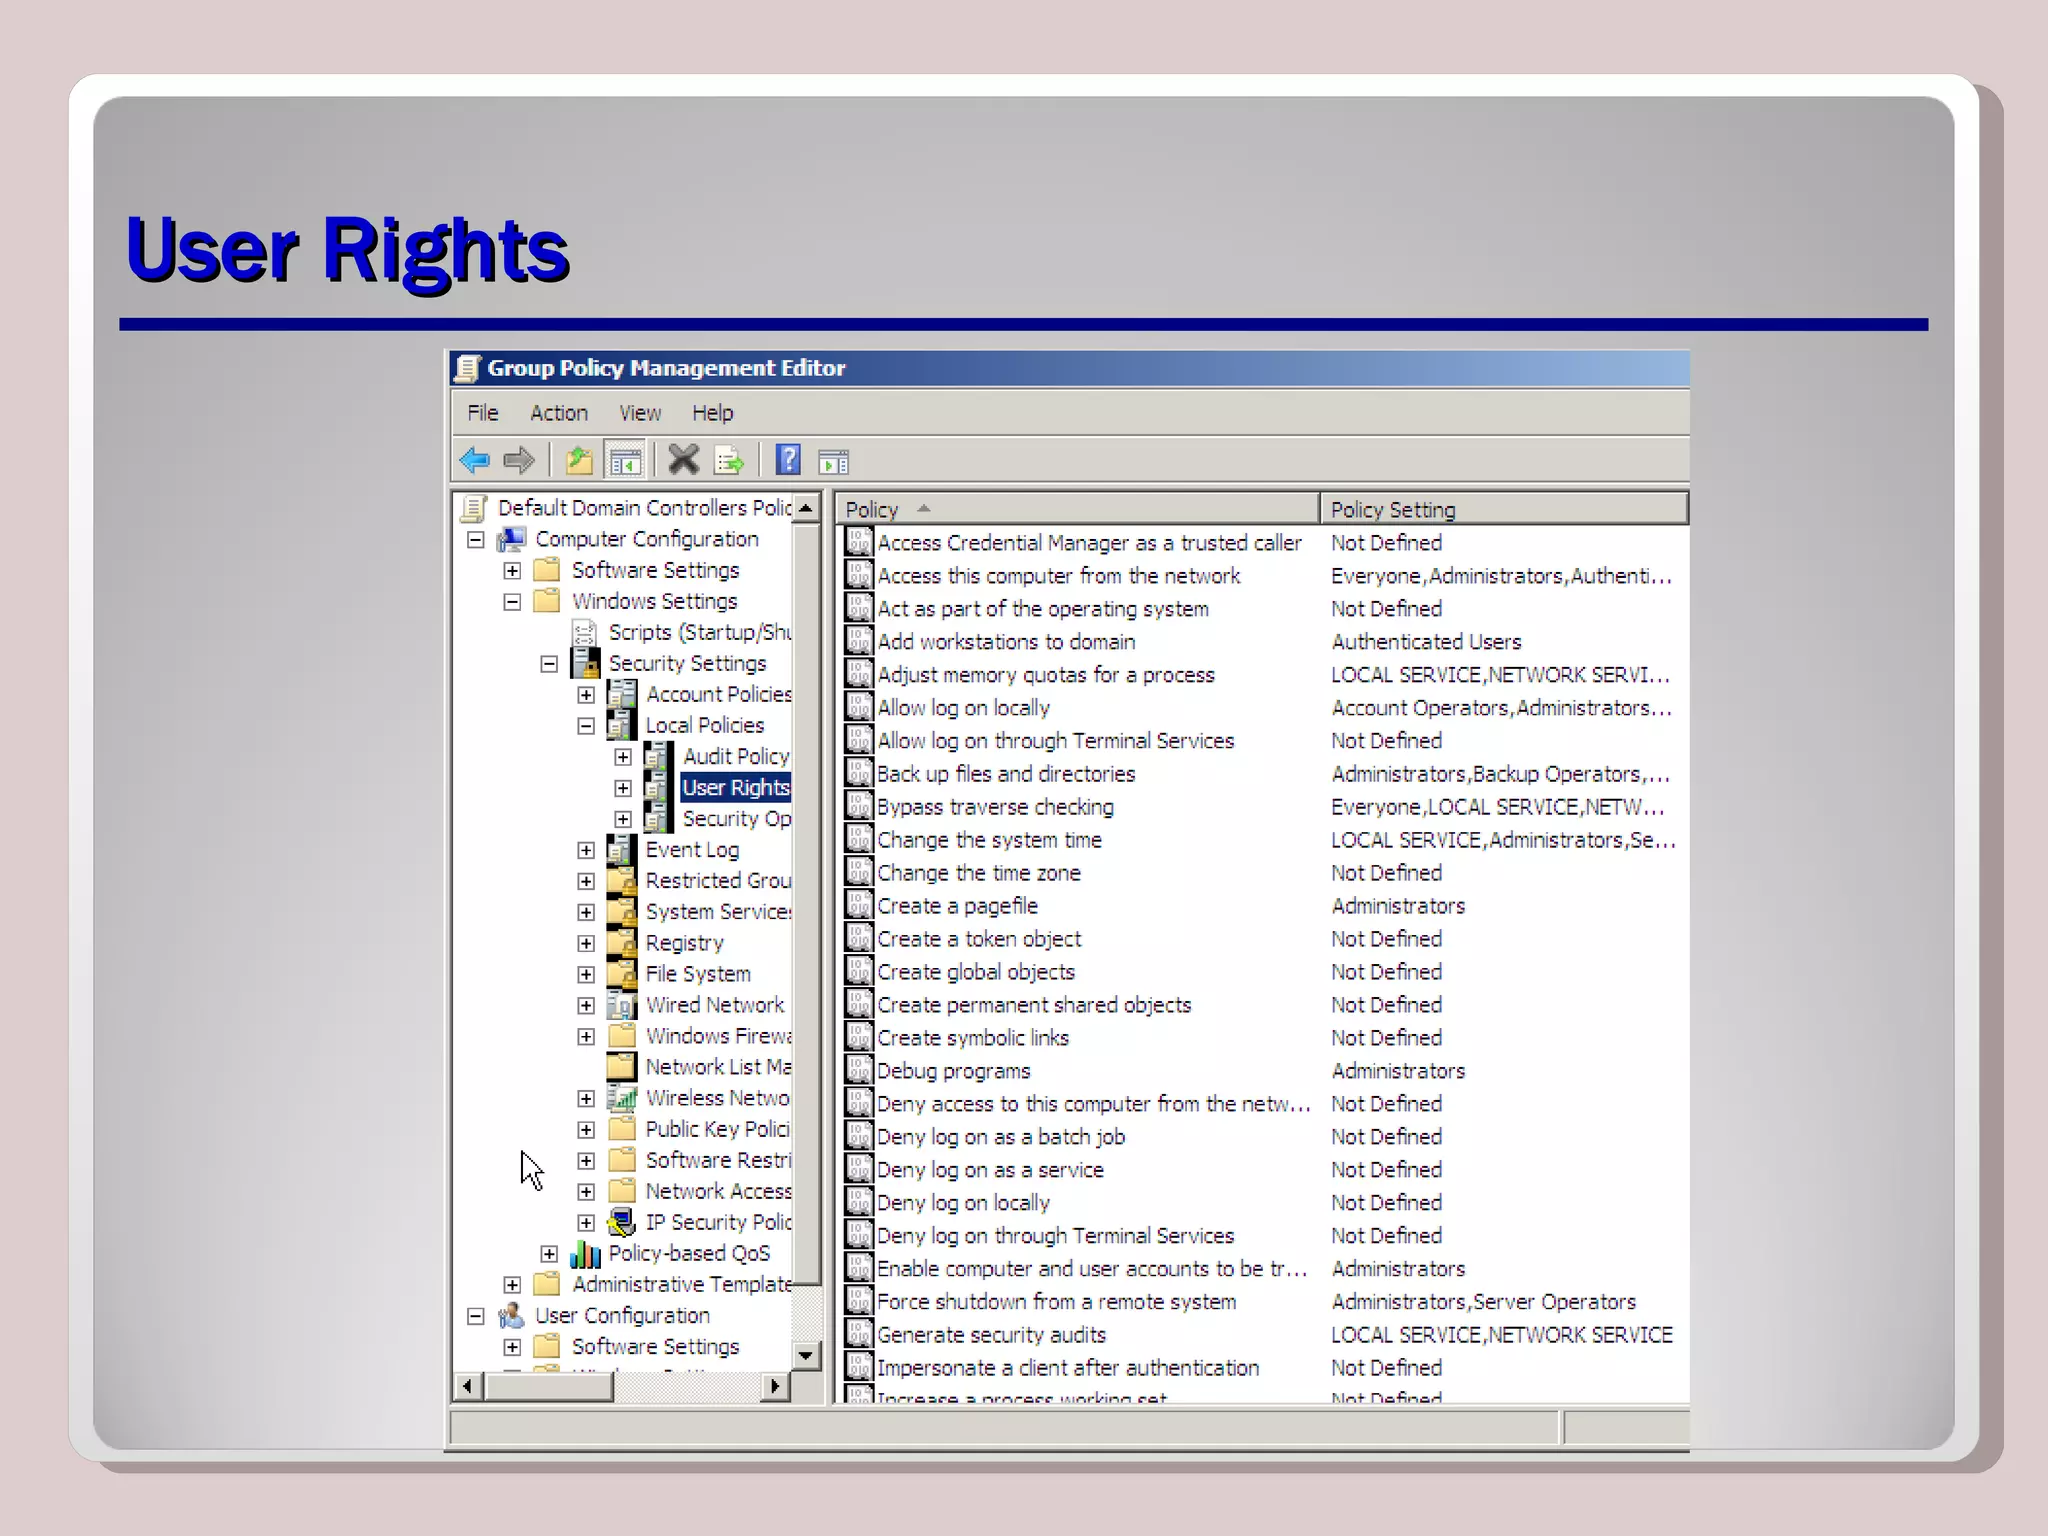Toggle the Show/Hide Console Tree icon
2048x1536 pixels.
tap(625, 461)
